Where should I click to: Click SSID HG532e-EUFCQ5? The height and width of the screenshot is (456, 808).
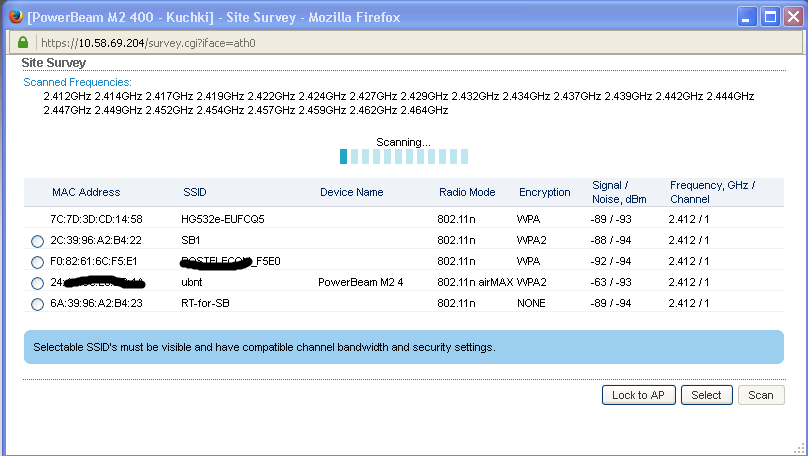pyautogui.click(x=223, y=219)
